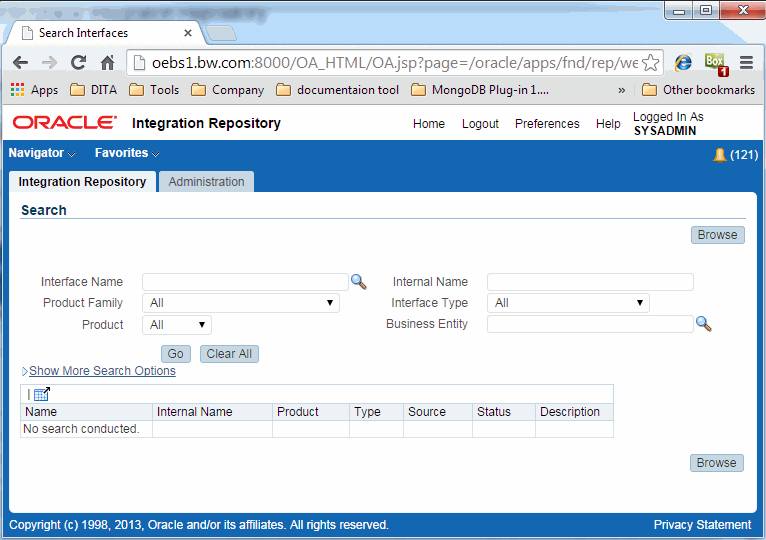
Task: Open the Privacy Statement link
Action: pyautogui.click(x=702, y=525)
